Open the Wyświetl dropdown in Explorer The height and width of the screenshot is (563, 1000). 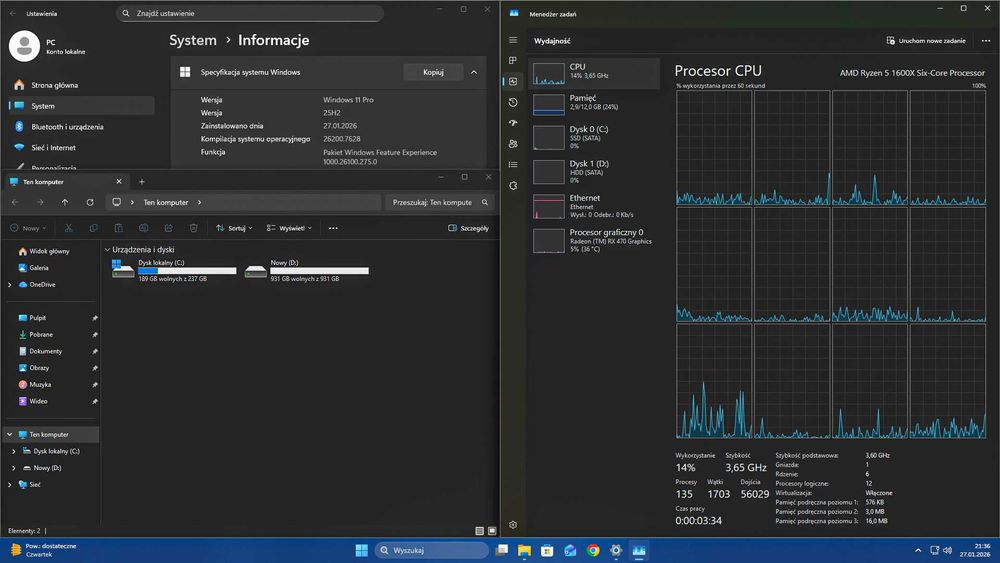290,228
